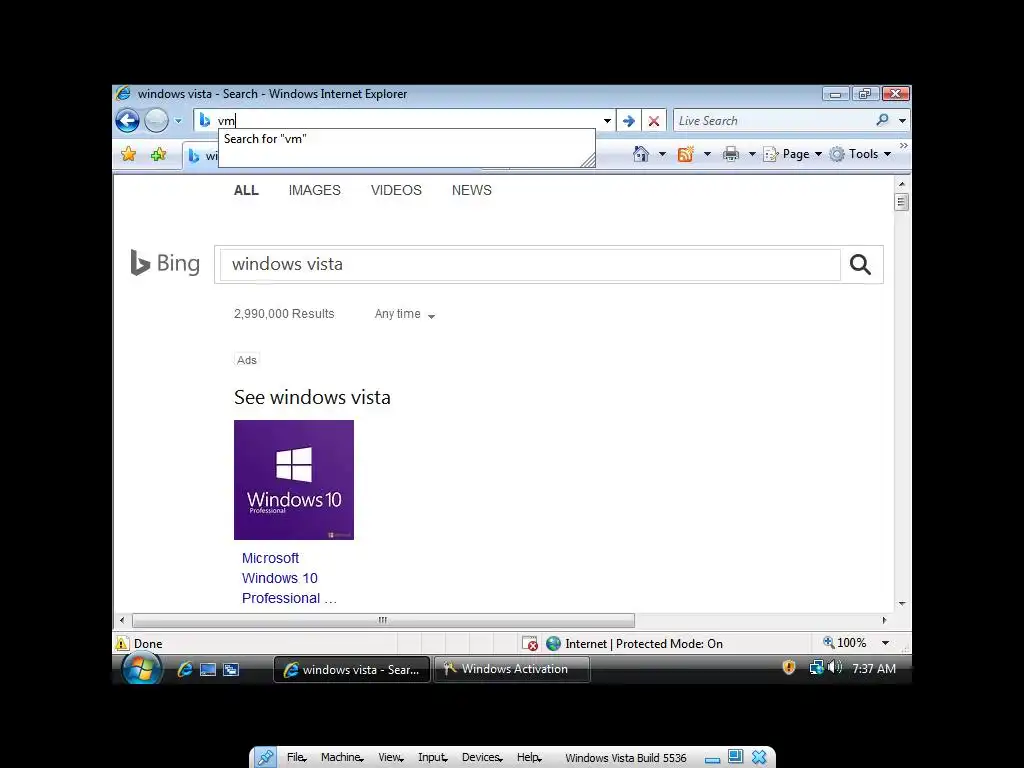Click the Home toolbar icon
1024x768 pixels.
pyautogui.click(x=641, y=154)
